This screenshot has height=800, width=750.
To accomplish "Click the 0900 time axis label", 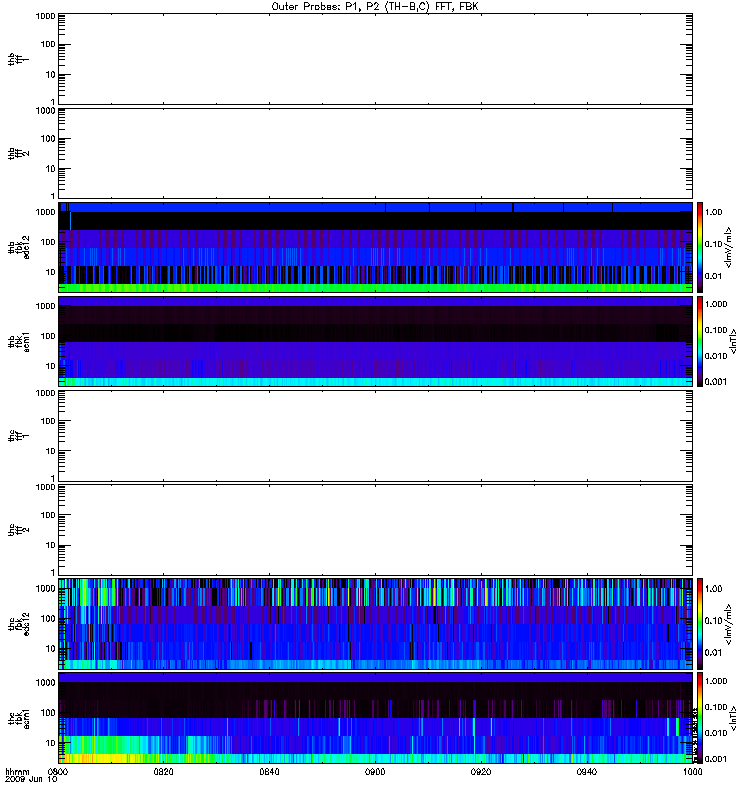I will pyautogui.click(x=375, y=771).
